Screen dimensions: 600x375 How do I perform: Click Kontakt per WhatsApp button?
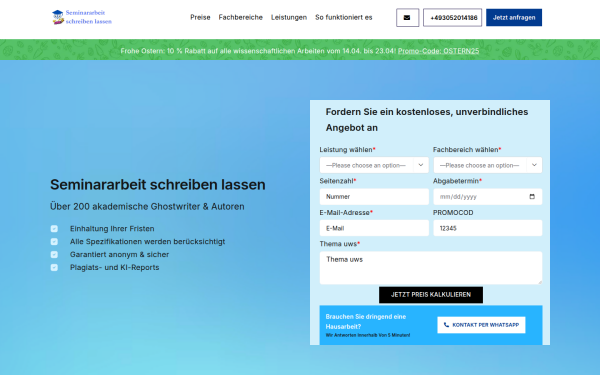[x=481, y=325]
